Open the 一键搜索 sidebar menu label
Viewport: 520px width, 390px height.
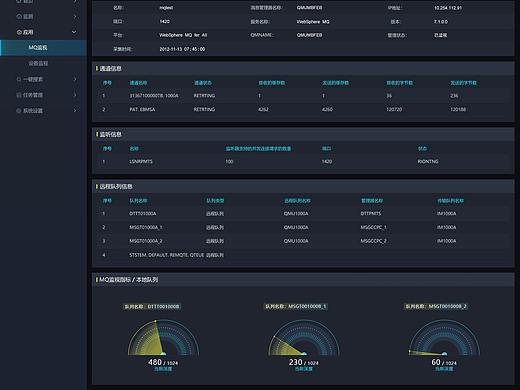(x=33, y=79)
